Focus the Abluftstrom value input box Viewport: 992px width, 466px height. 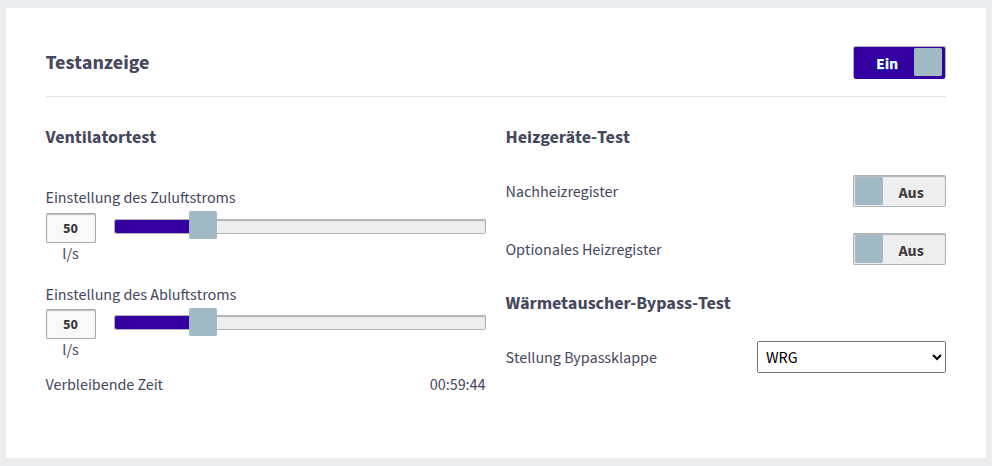(71, 324)
